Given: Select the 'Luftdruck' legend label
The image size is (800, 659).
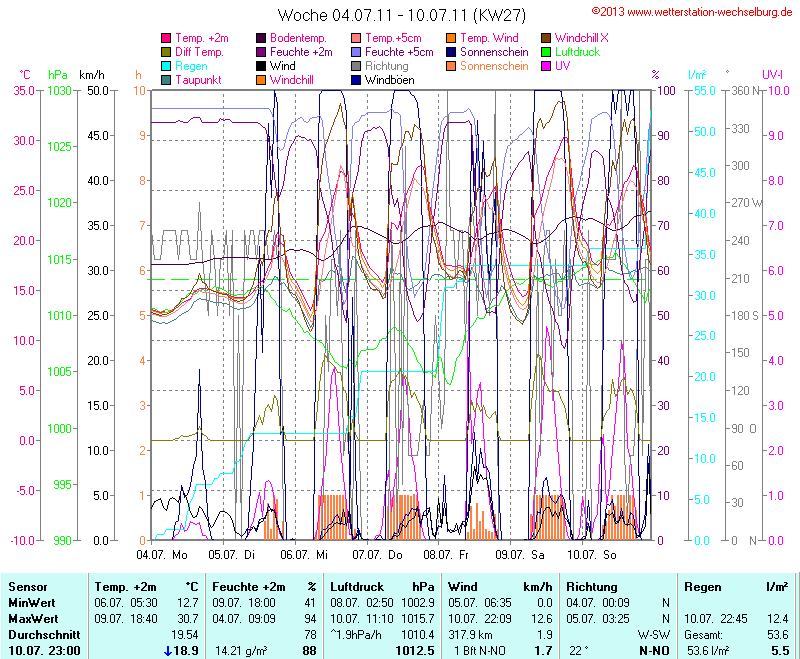Looking at the screenshot, I should [x=578, y=52].
